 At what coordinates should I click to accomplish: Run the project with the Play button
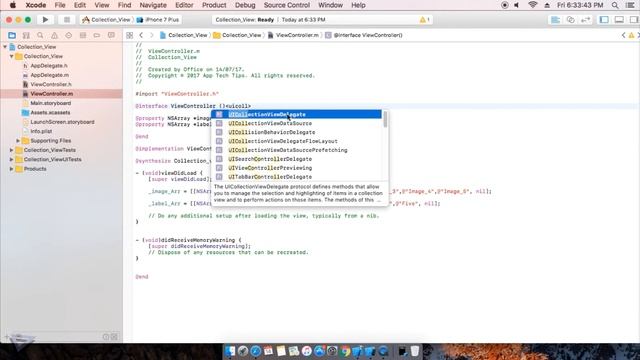pyautogui.click(x=45, y=20)
